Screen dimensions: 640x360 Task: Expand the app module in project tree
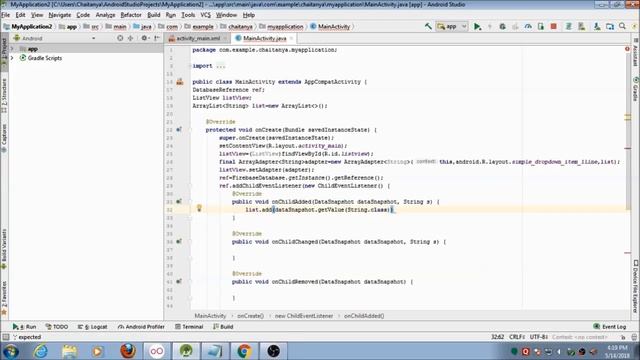click(12, 49)
